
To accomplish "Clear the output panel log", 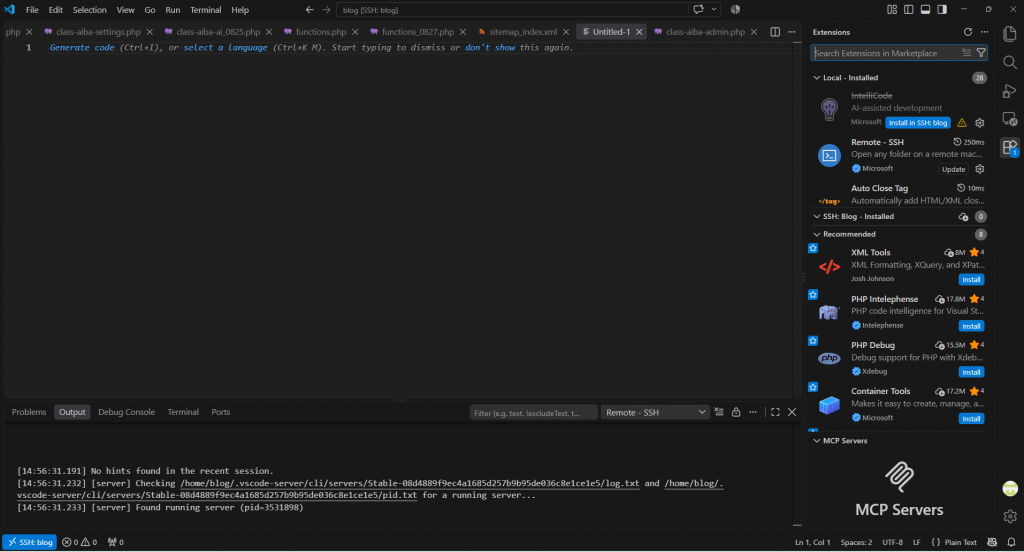I will [718, 412].
